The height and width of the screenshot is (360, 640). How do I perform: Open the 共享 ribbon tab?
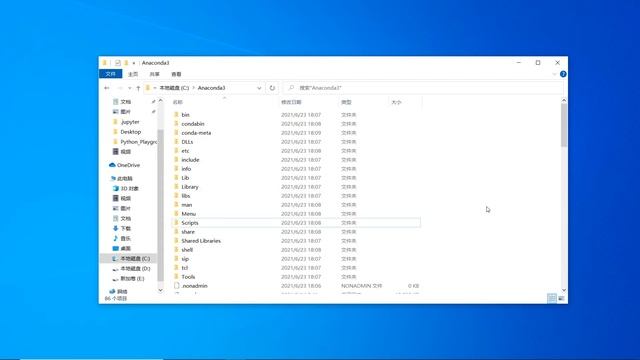(x=154, y=74)
